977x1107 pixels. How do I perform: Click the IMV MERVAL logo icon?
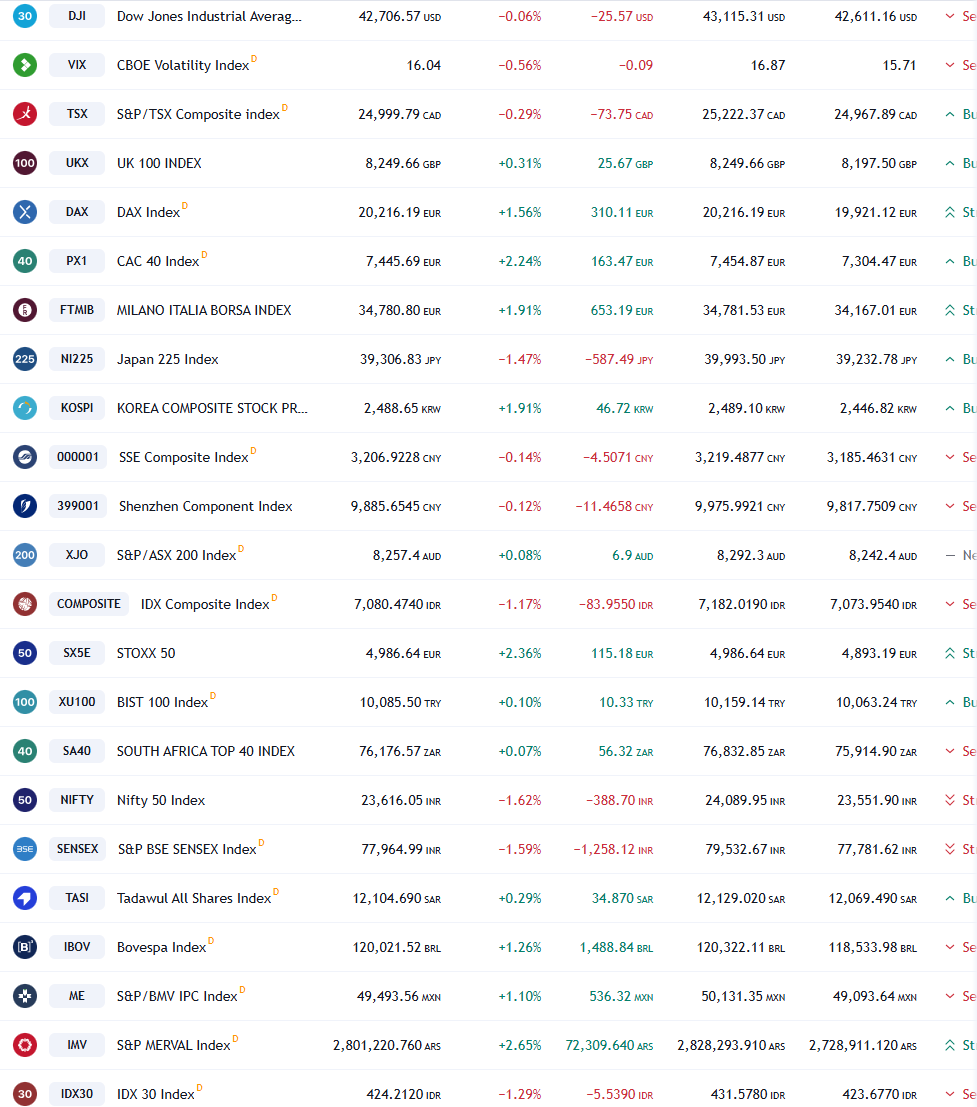click(x=25, y=1045)
